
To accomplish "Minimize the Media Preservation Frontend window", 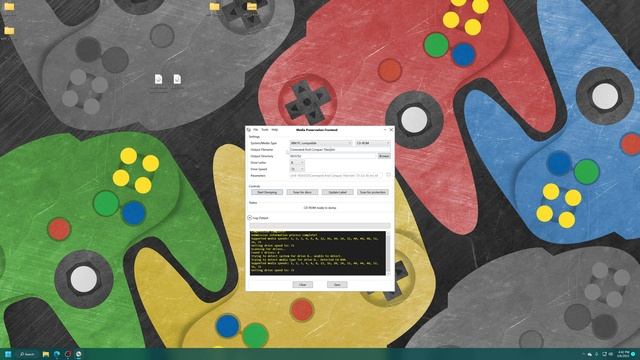I will 384,130.
